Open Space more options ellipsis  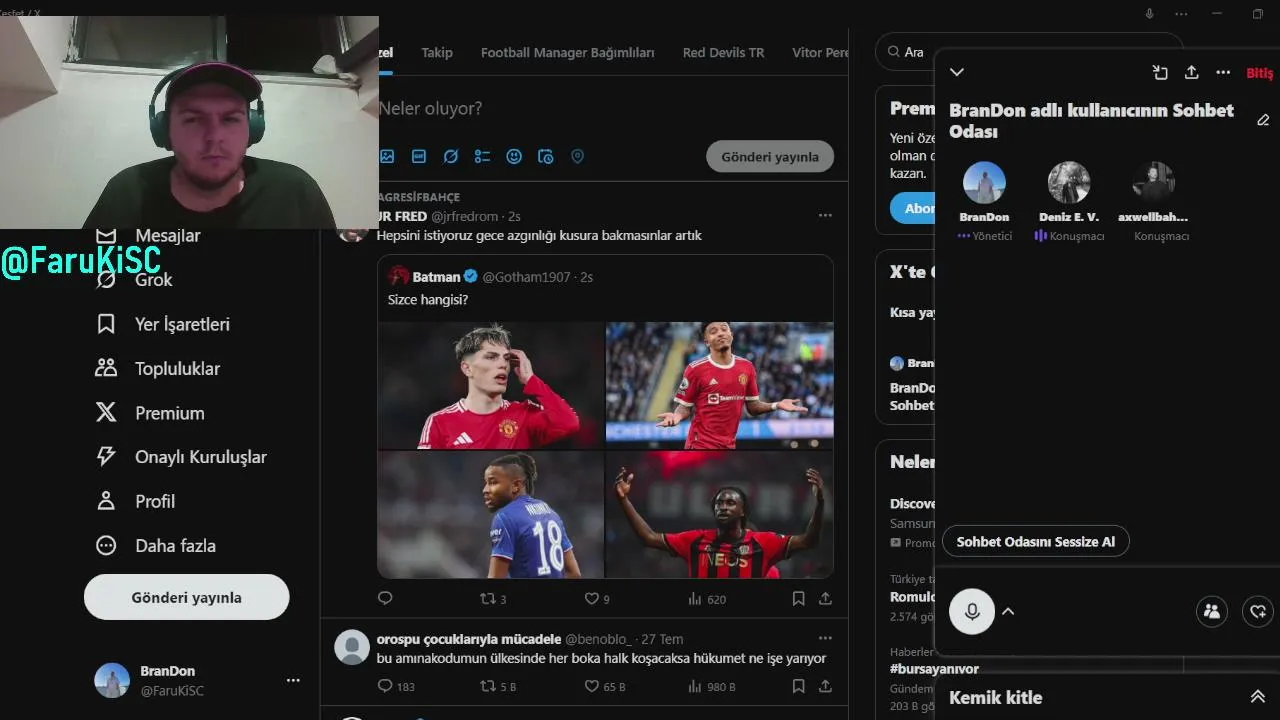[1223, 72]
